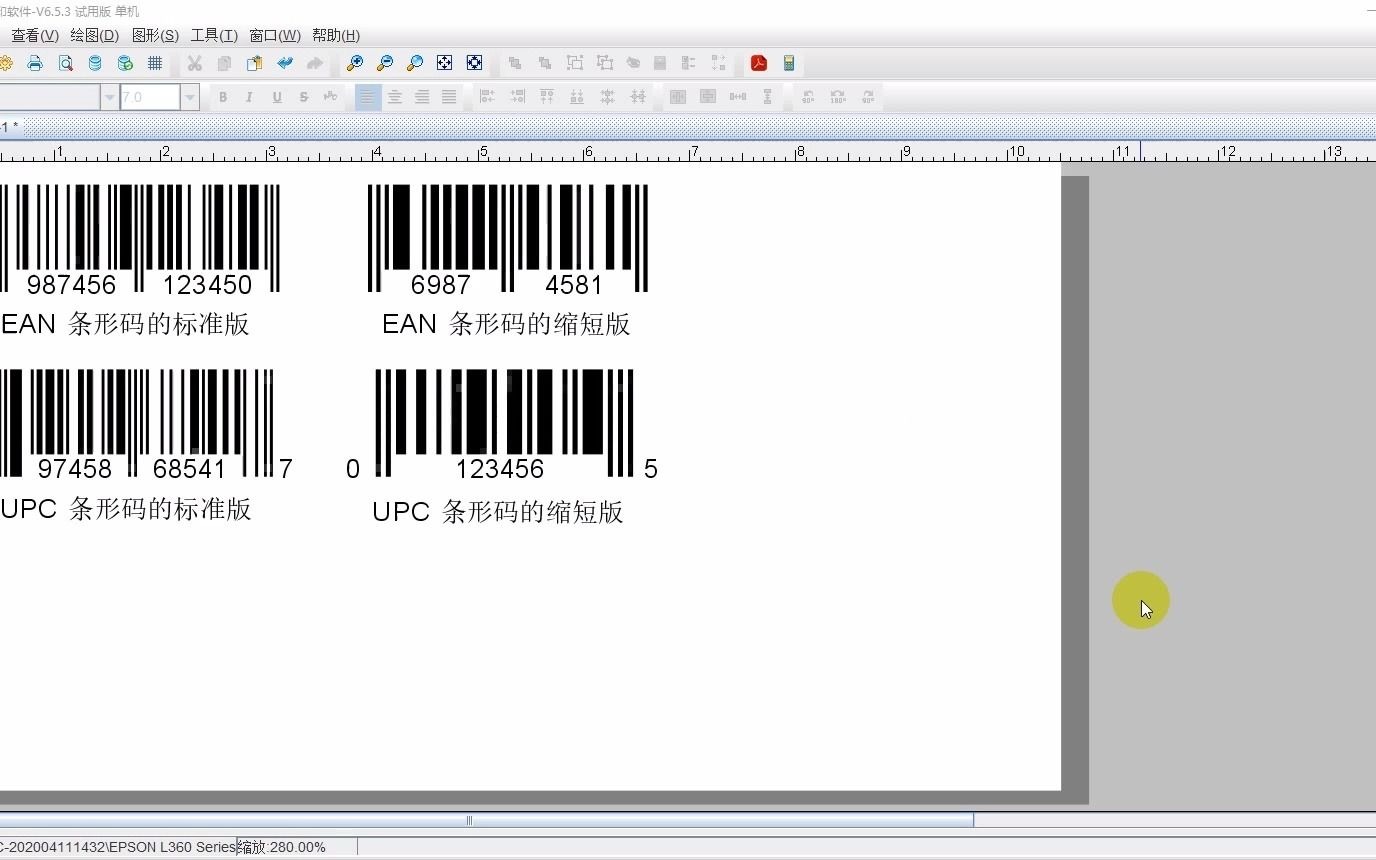The image size is (1376, 860).
Task: Click rotate right 90° icon
Action: (x=868, y=97)
